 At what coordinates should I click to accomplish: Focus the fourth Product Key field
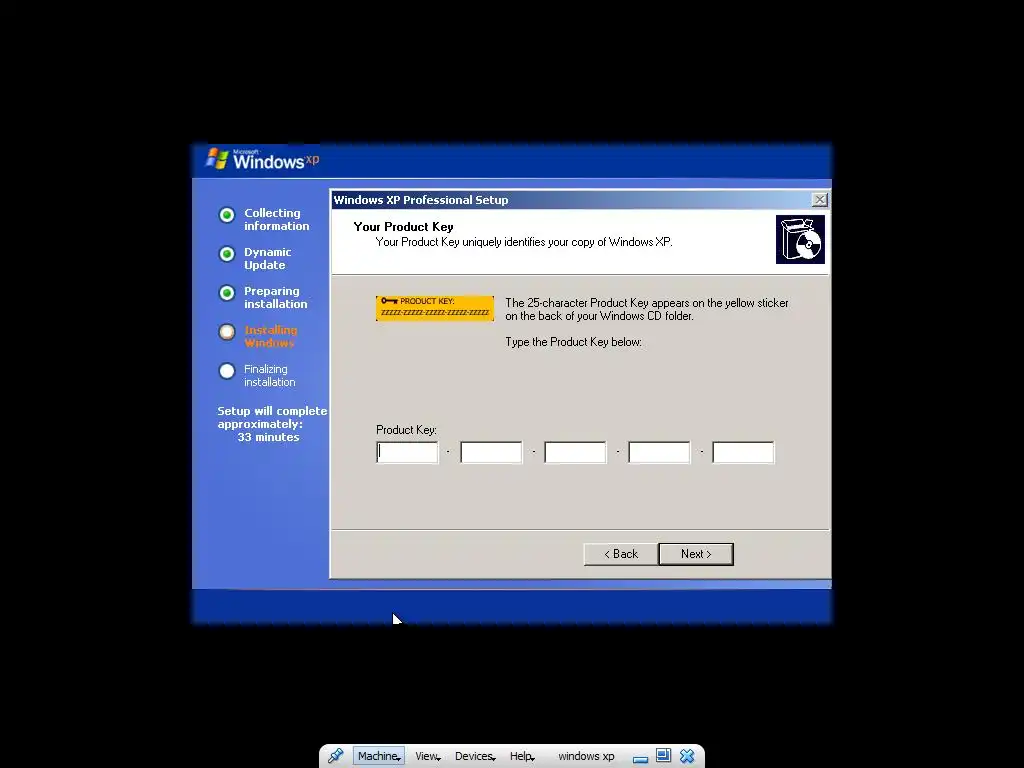(x=659, y=452)
